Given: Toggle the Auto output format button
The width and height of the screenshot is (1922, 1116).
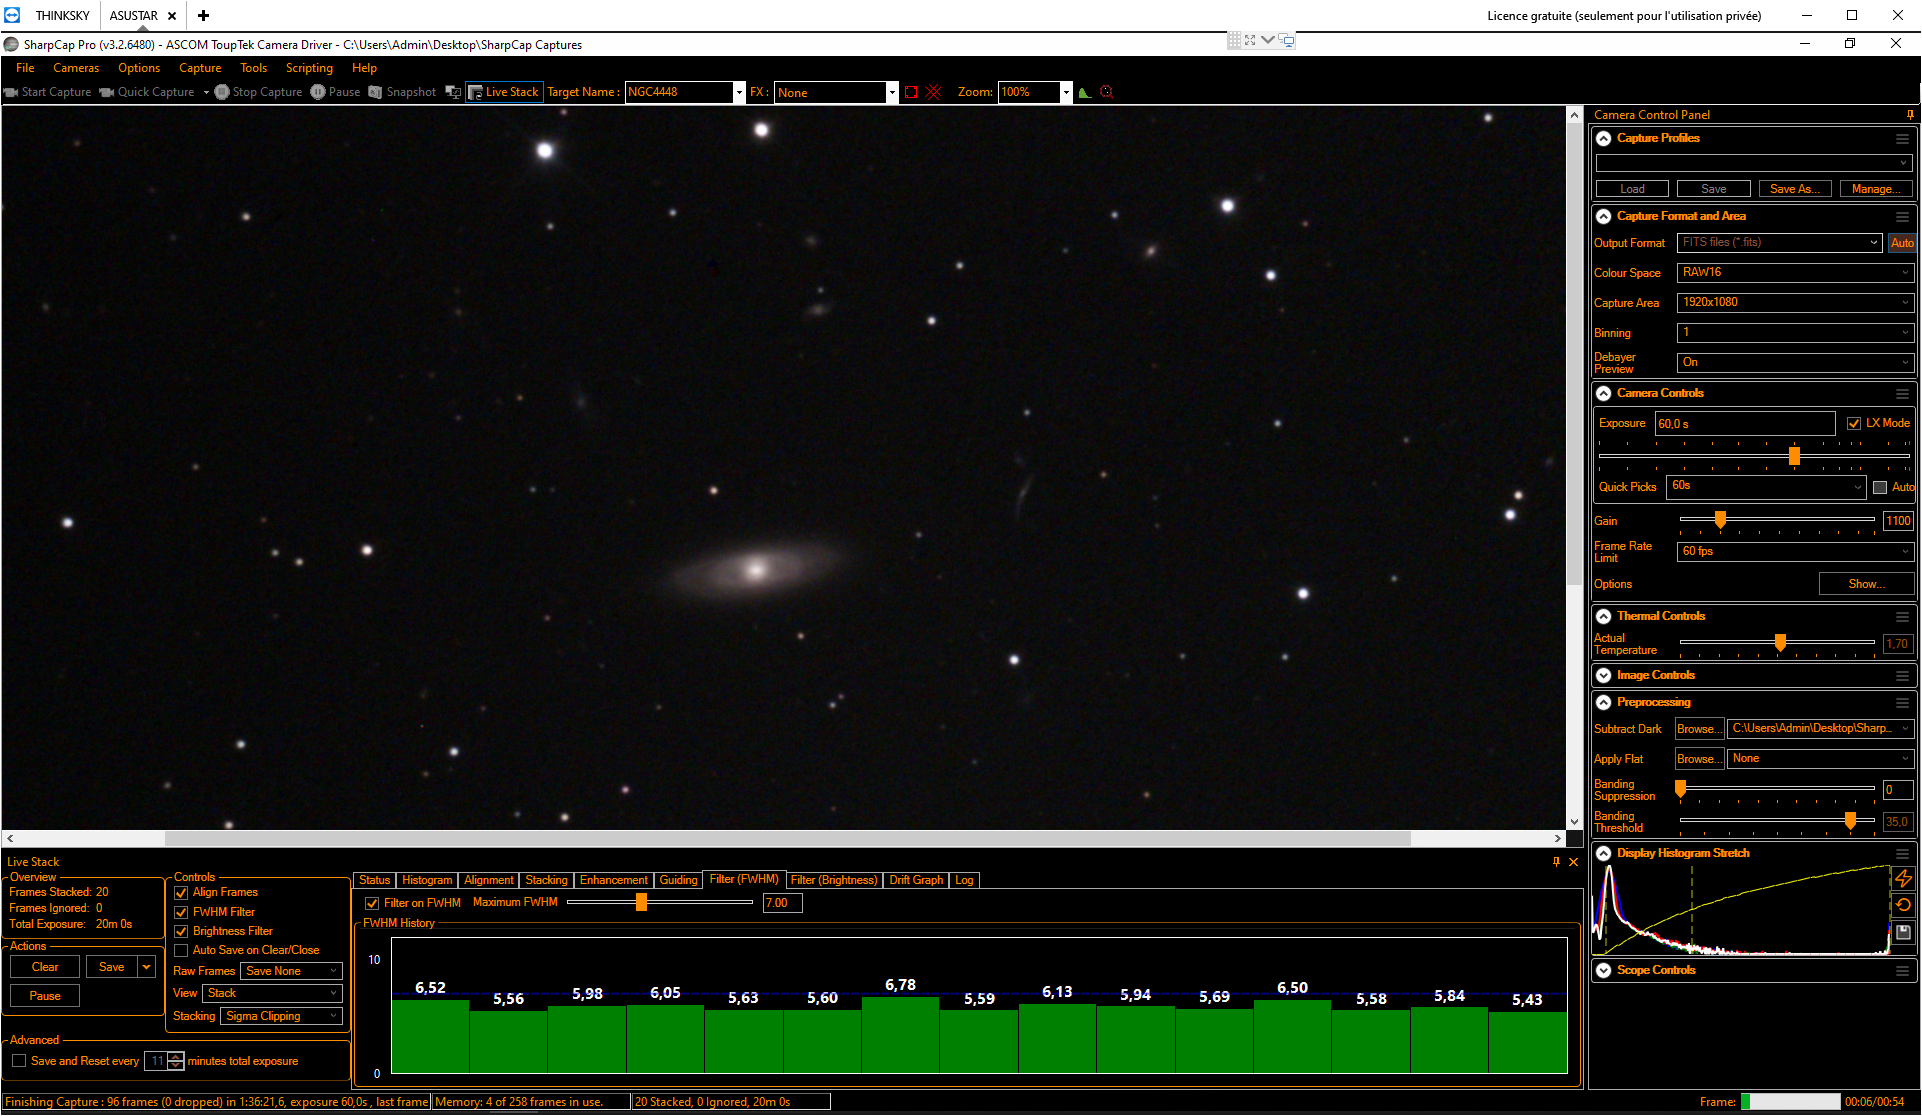Looking at the screenshot, I should click(1902, 243).
